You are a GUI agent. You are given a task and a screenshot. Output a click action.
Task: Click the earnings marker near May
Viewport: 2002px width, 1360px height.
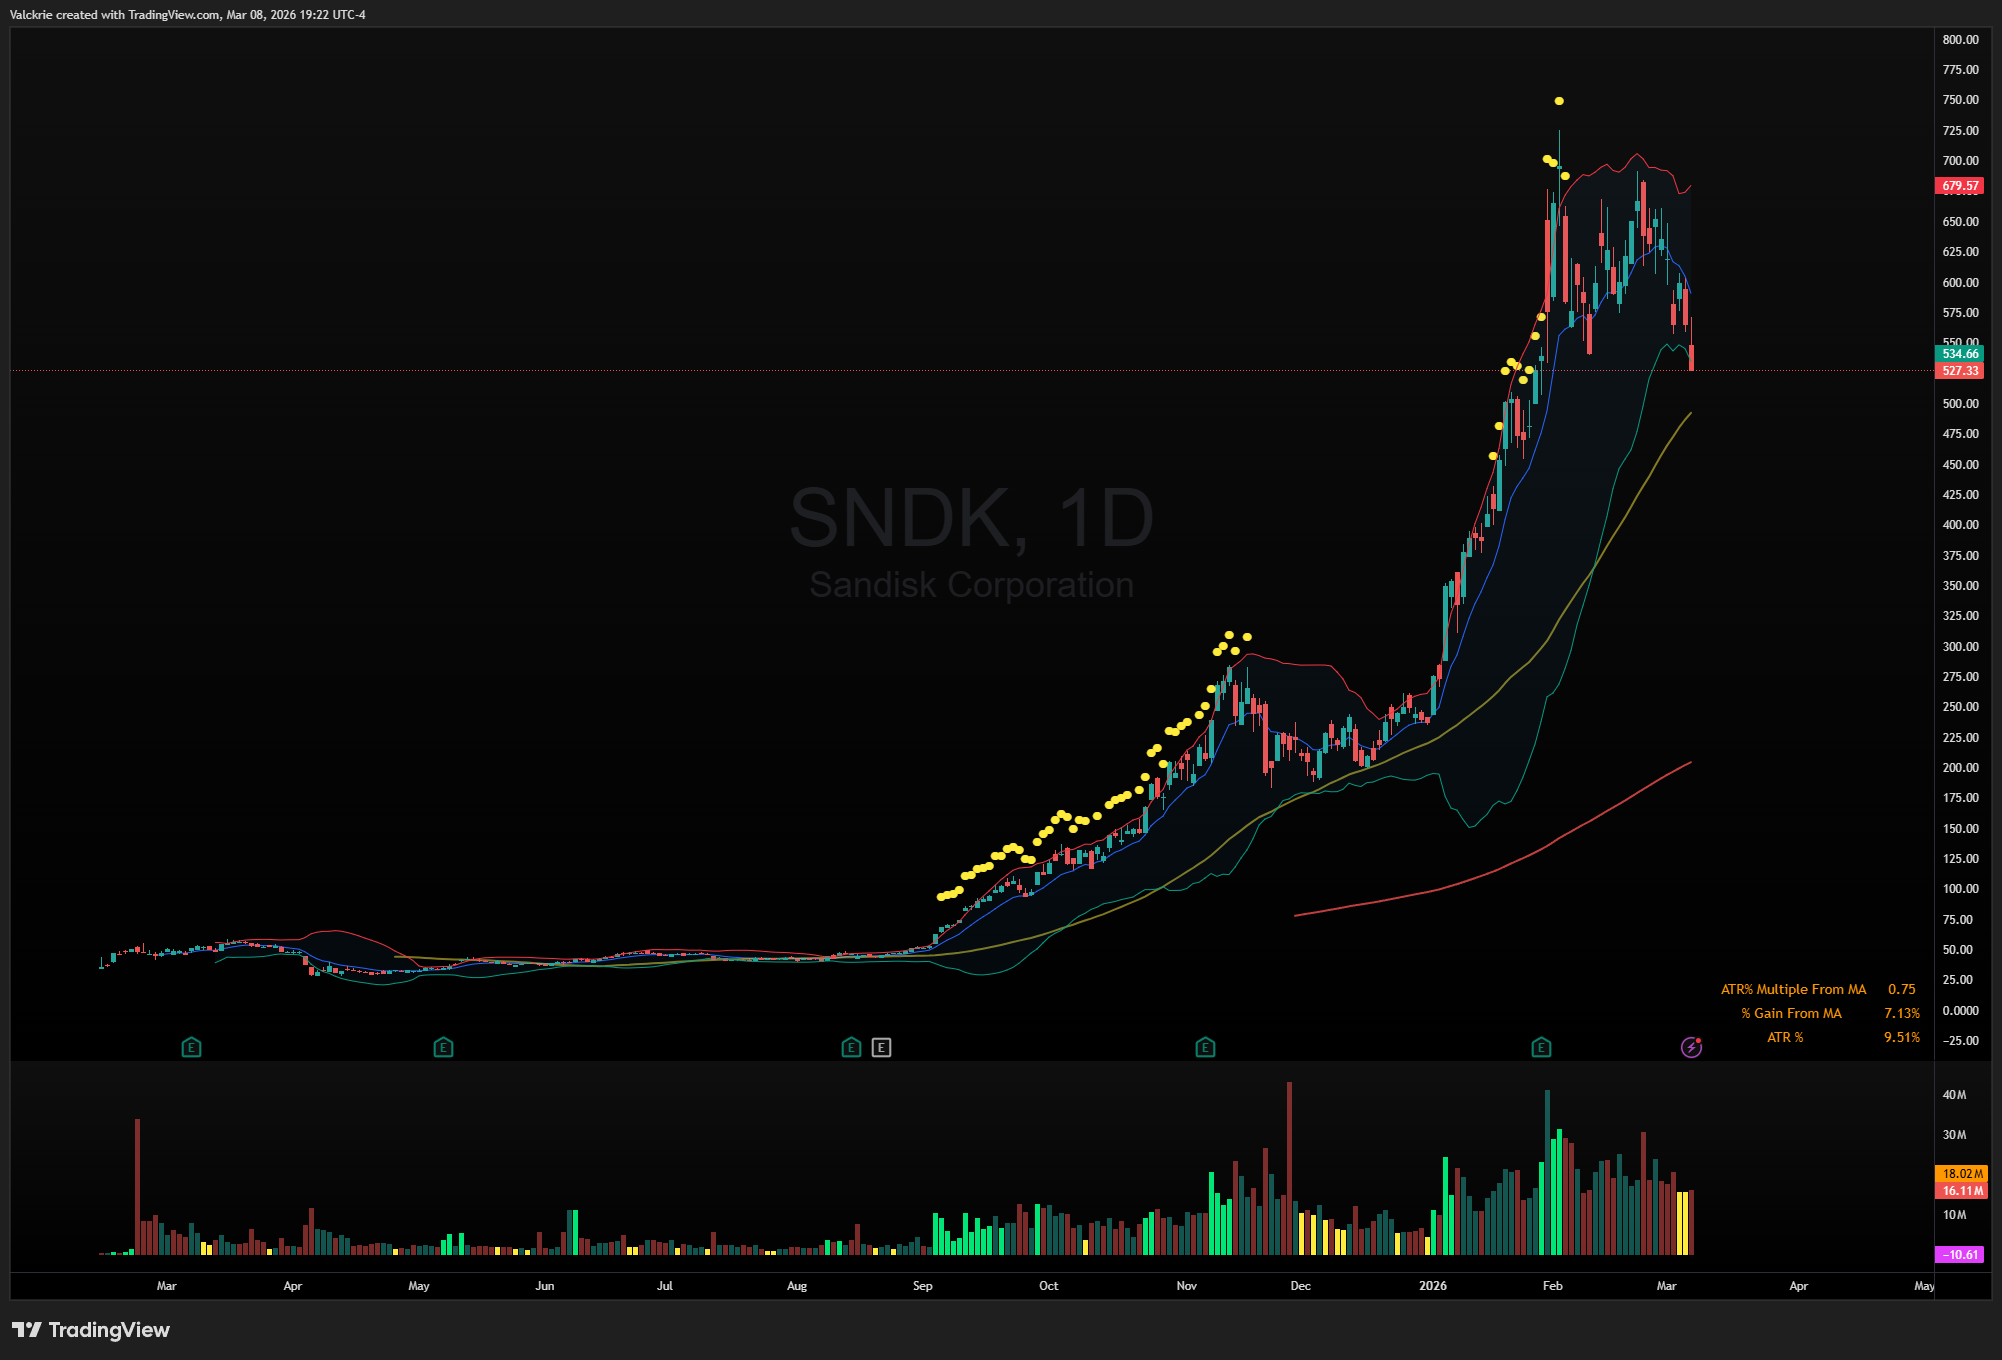point(443,1047)
